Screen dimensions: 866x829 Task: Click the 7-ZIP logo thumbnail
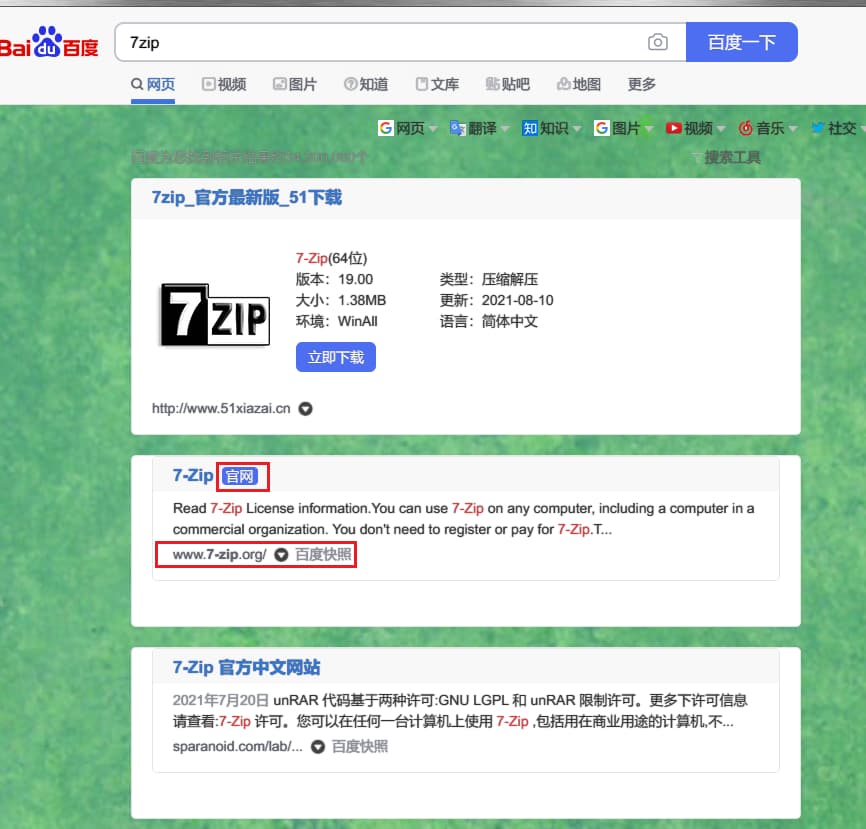215,314
